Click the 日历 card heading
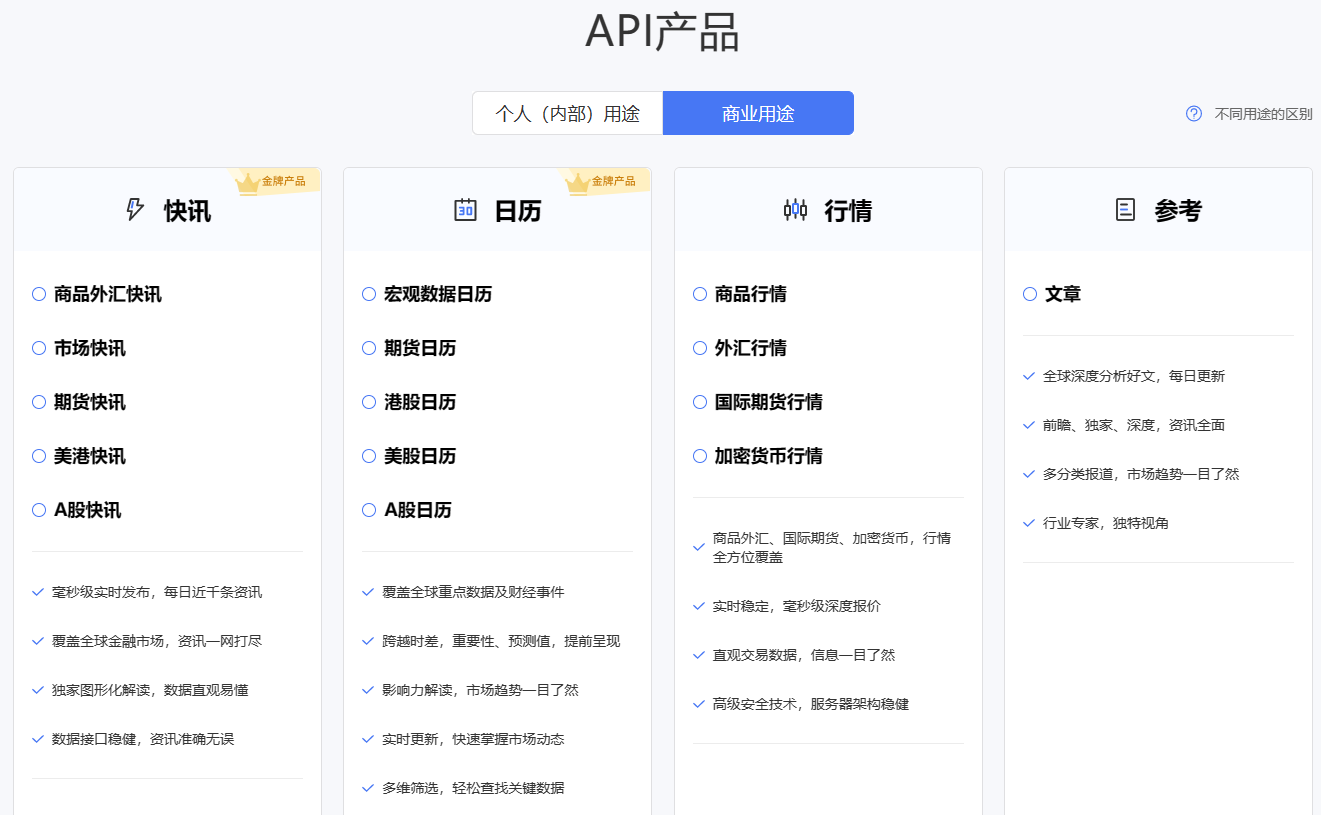 (x=518, y=211)
